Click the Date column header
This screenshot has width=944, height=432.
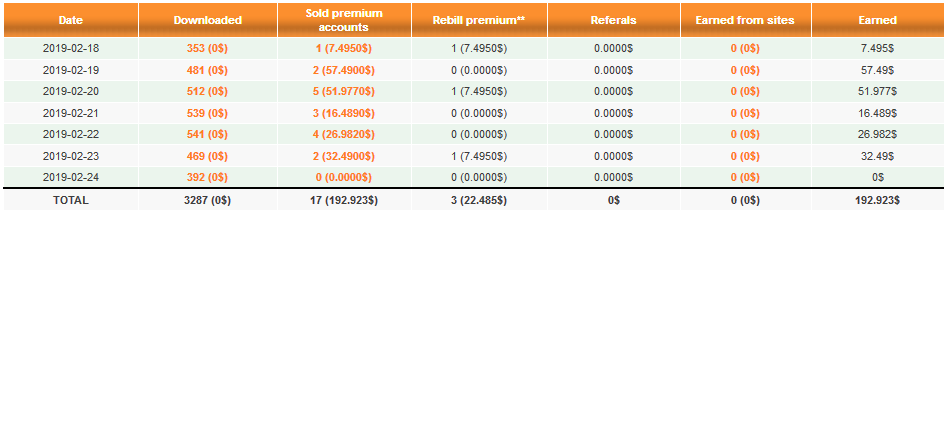pyautogui.click(x=70, y=20)
